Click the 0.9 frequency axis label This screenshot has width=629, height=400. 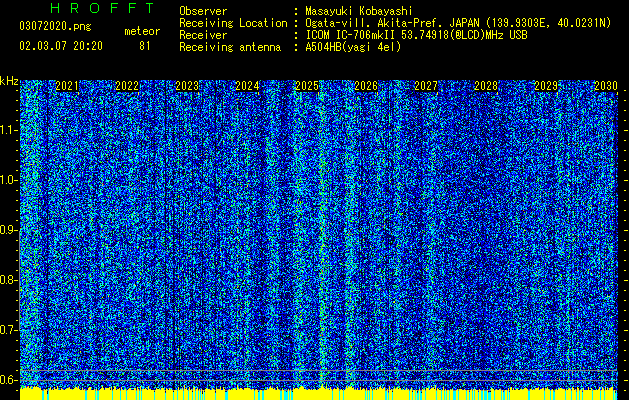(9, 230)
